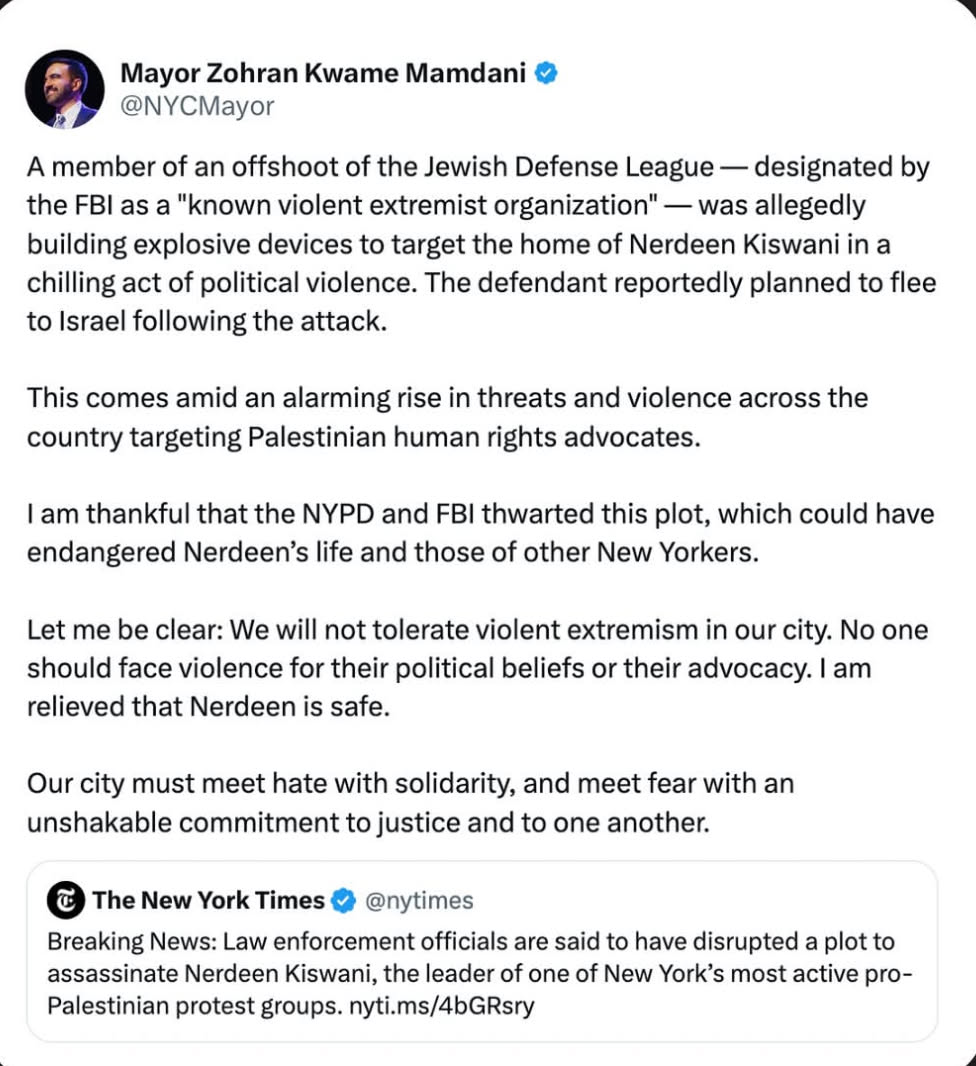Click the first paragraph of the tweet

[x=480, y=244]
